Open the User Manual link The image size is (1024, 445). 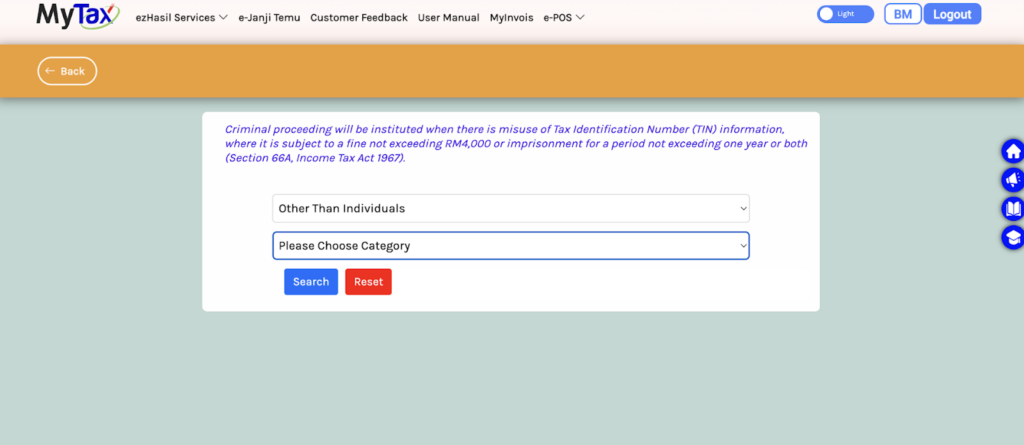tap(448, 17)
